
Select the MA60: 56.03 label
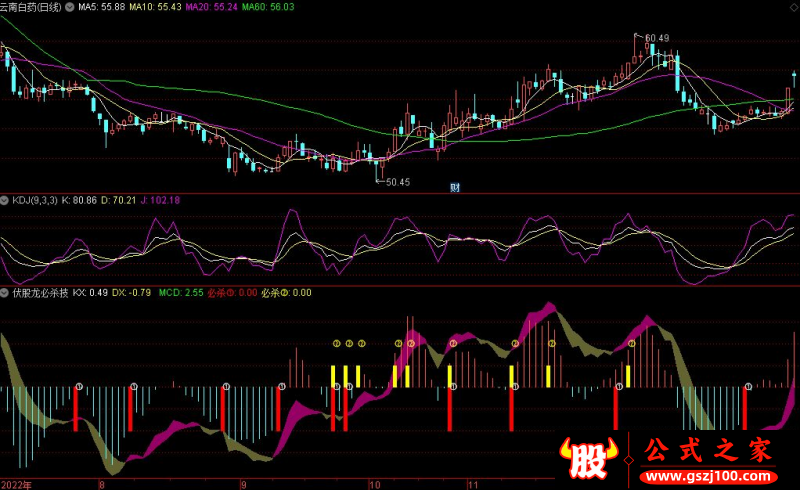pos(268,7)
